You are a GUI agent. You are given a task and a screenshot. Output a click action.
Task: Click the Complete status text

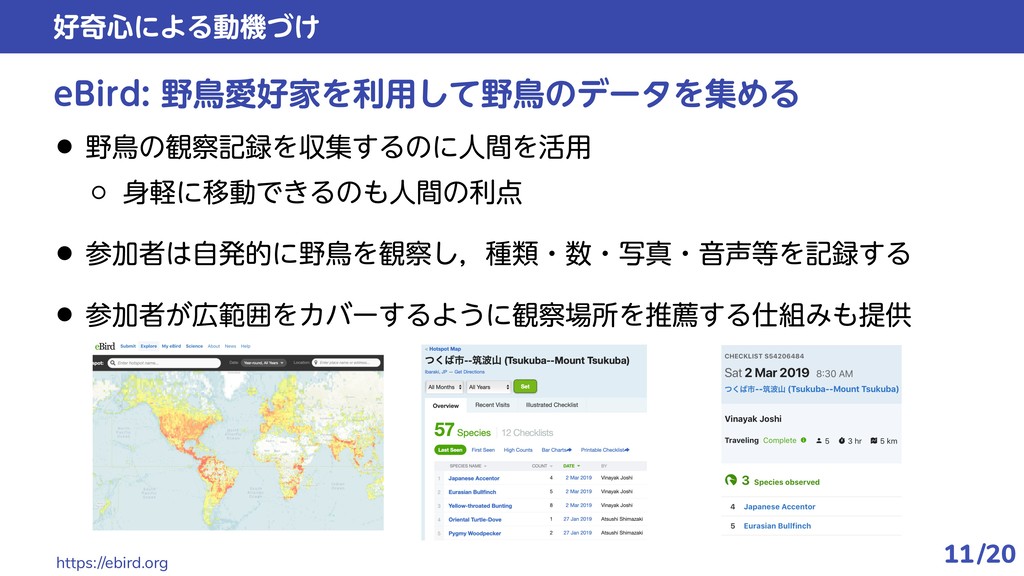pos(780,440)
